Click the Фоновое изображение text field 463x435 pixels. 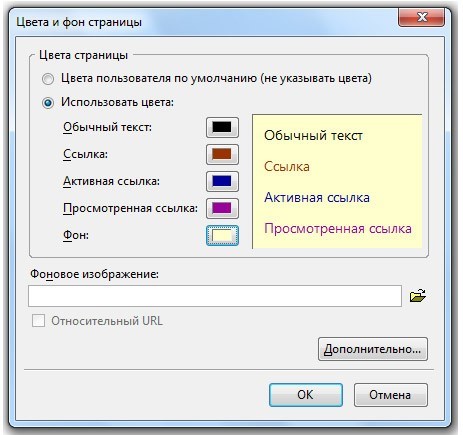[x=215, y=296]
